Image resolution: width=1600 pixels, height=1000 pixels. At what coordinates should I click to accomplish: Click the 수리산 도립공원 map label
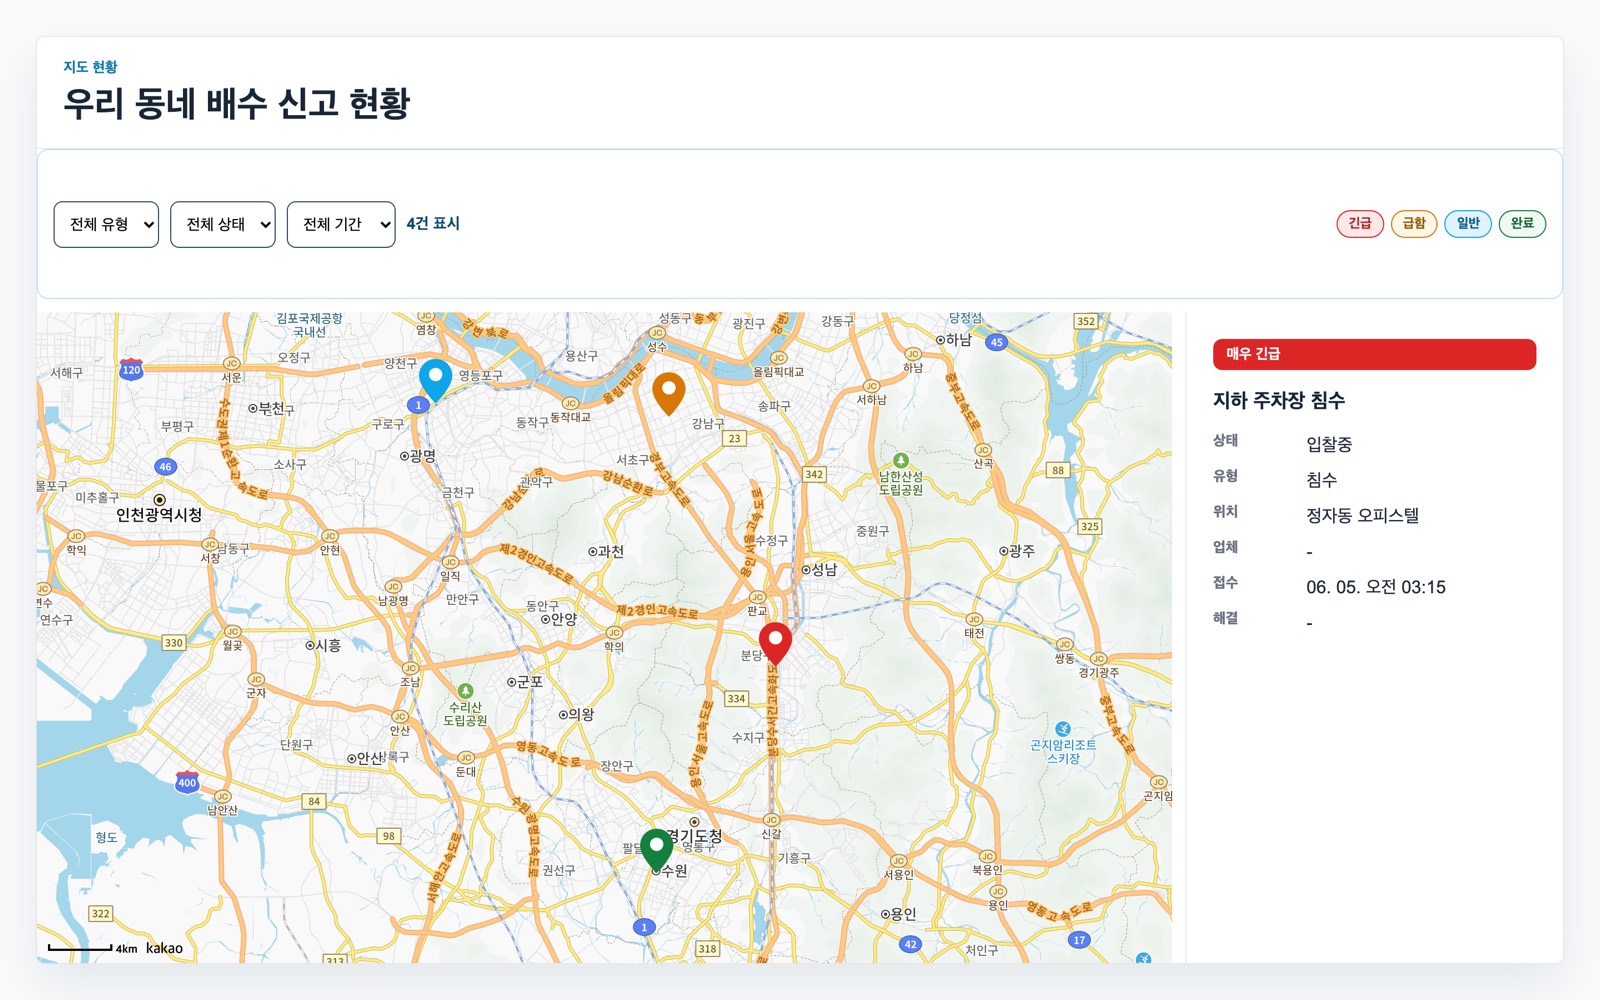pos(465,713)
